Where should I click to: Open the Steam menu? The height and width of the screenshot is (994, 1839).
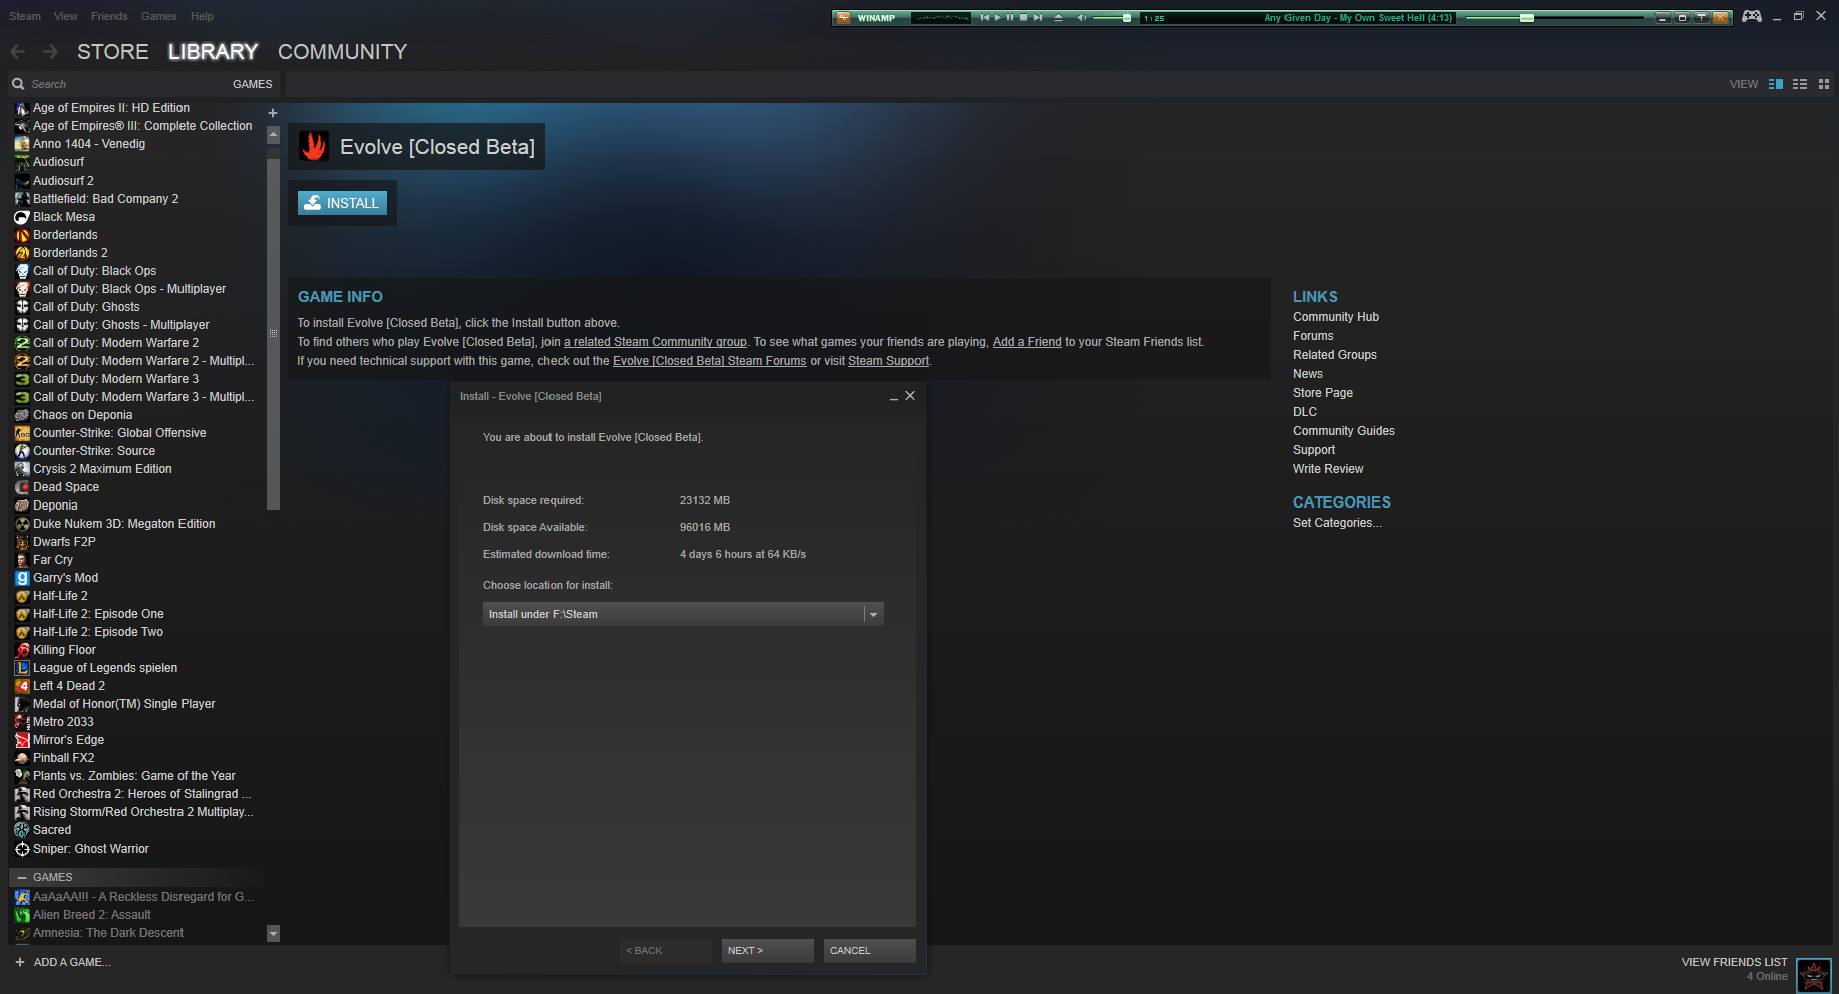(x=25, y=16)
